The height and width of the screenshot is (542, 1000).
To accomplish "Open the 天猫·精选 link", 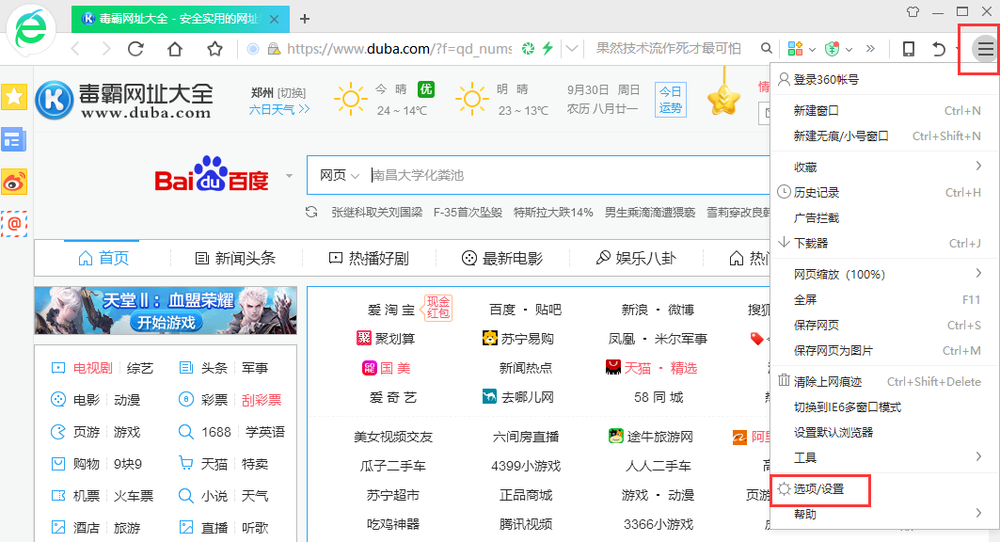I will point(651,368).
